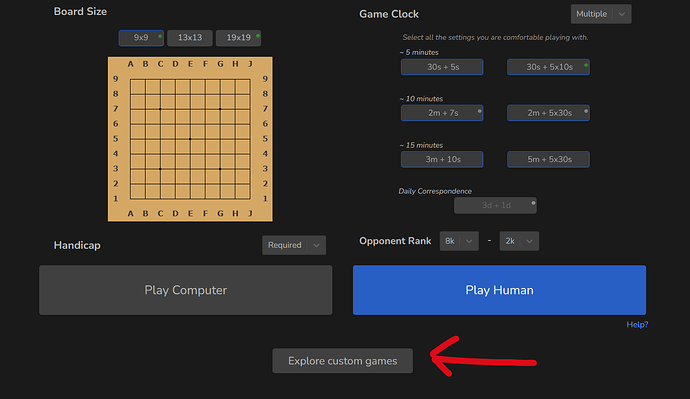Toggle the 30s + 5x10s clock setting
Viewport: 690px width, 399px height.
(548, 67)
